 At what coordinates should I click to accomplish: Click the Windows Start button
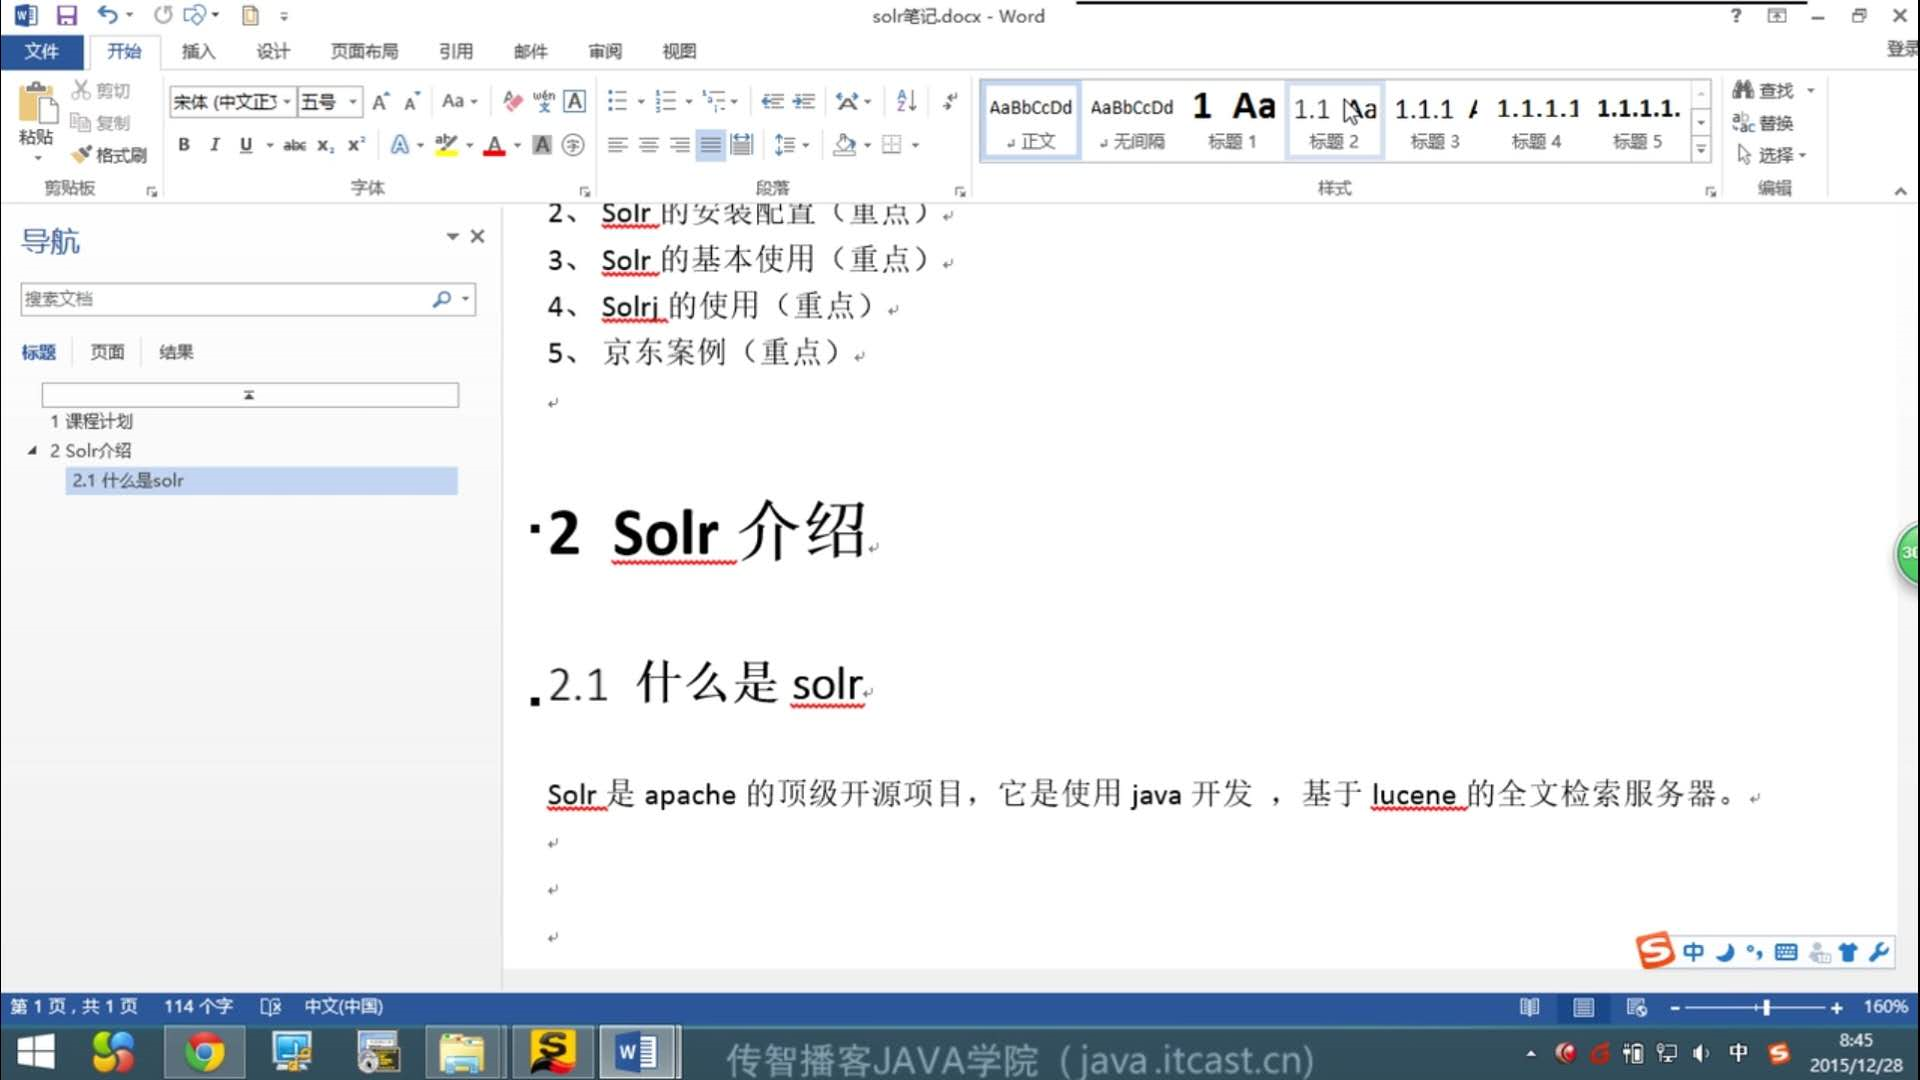tap(36, 1053)
